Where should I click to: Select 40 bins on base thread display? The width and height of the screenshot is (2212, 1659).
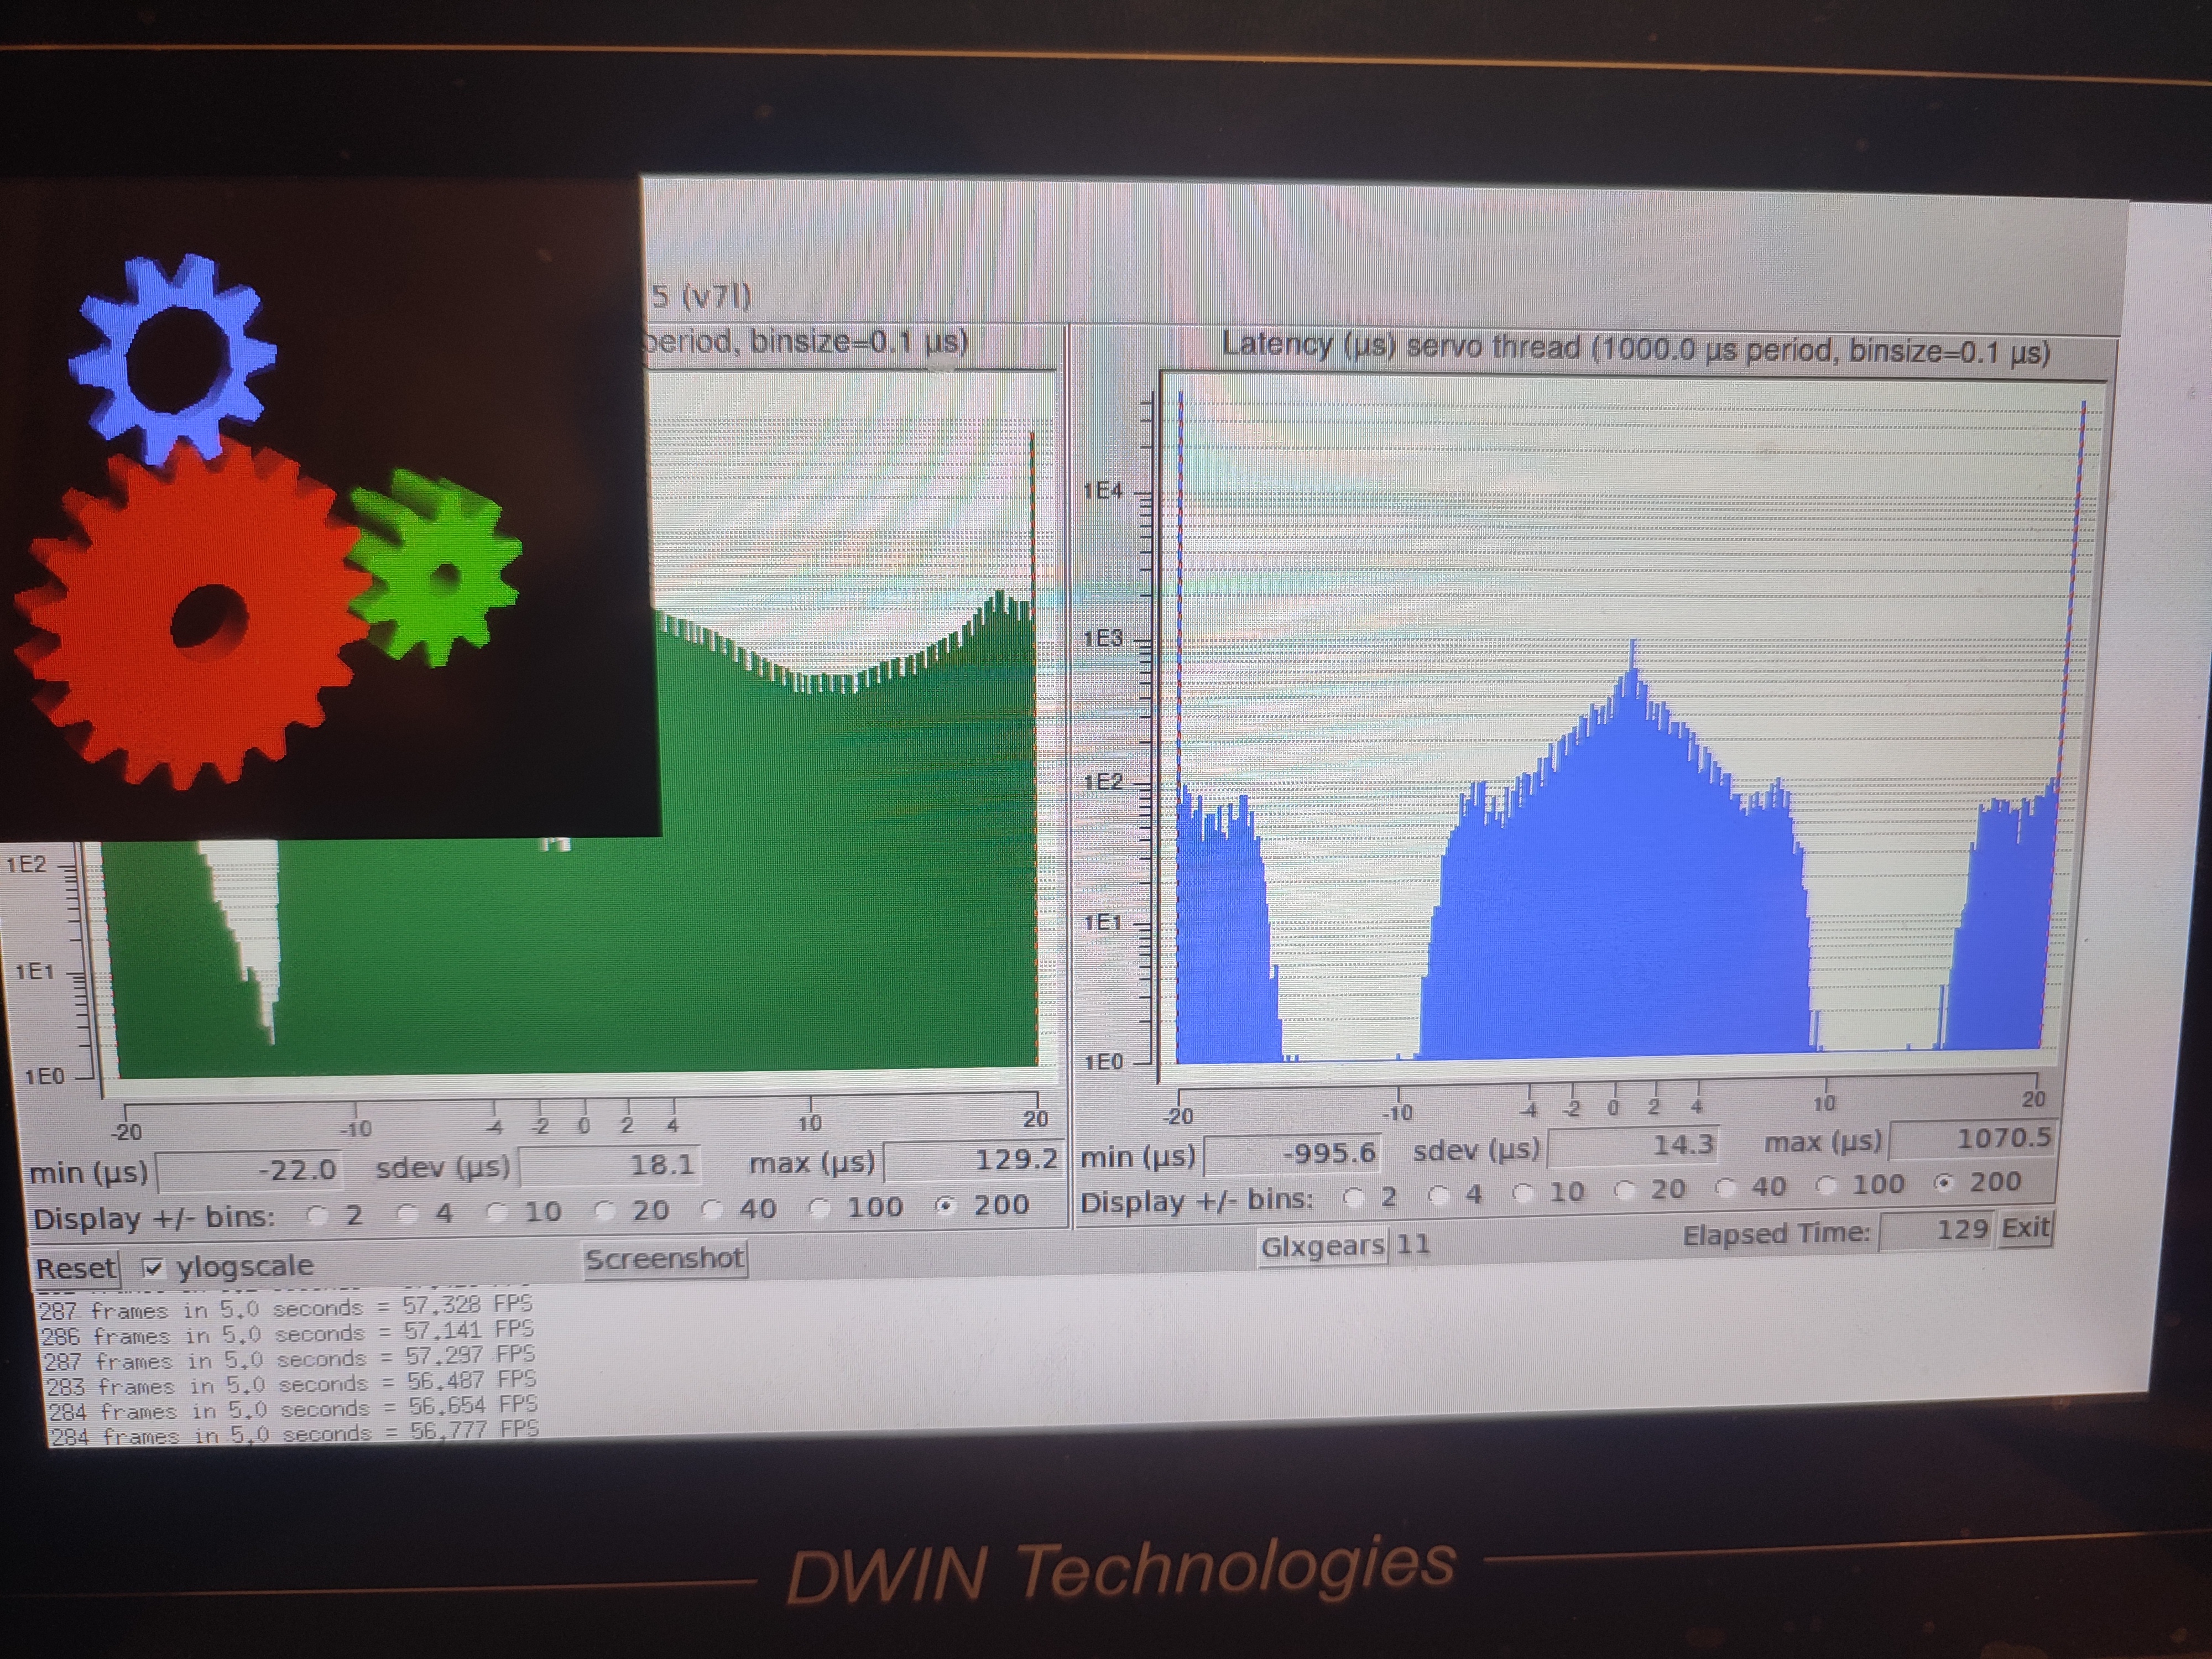click(712, 1209)
